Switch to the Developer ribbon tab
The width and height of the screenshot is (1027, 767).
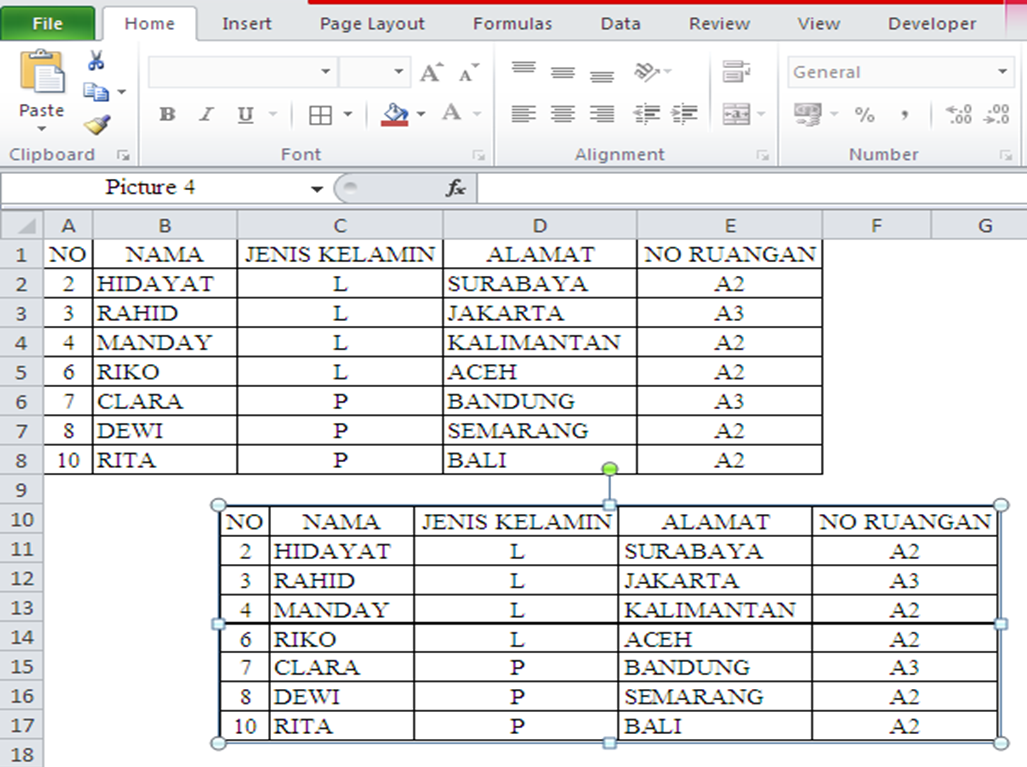[x=930, y=22]
